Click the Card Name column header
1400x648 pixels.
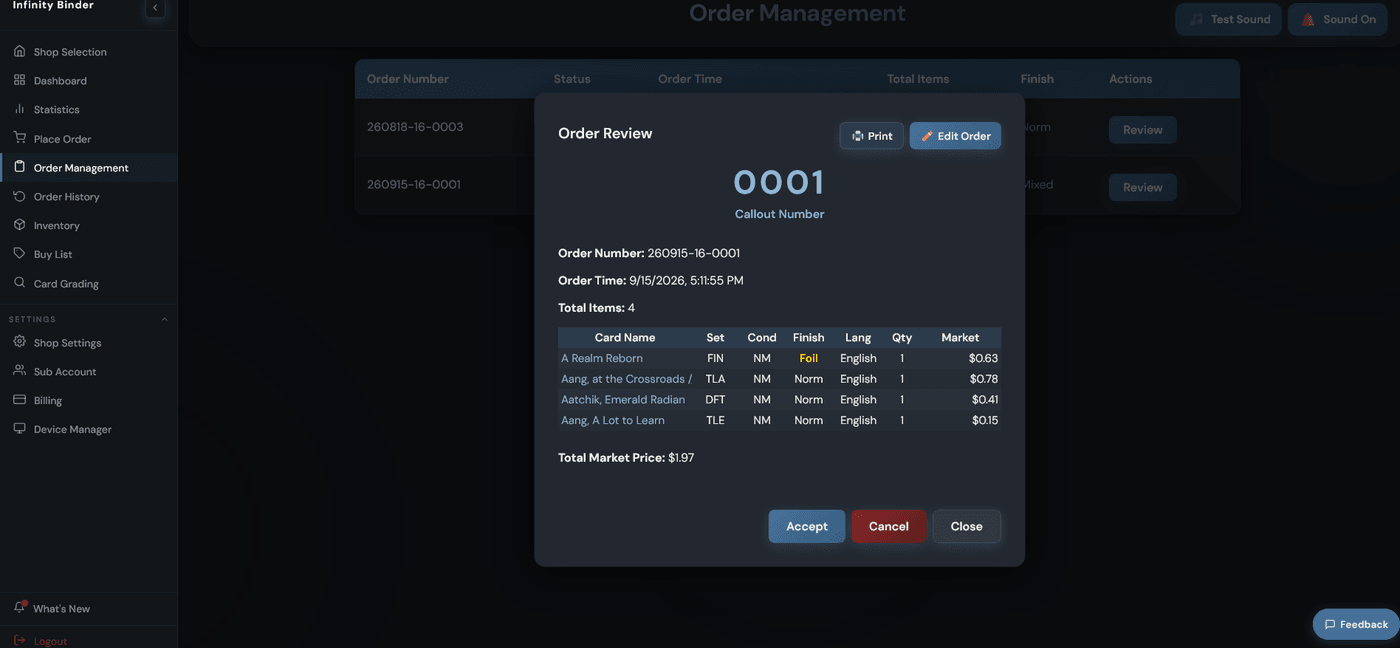[x=625, y=337]
